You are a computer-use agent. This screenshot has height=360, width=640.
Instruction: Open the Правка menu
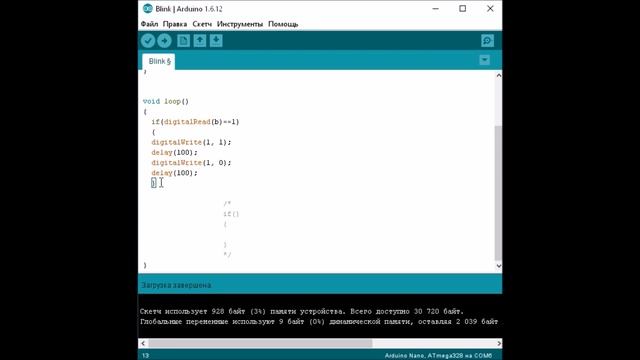175,24
